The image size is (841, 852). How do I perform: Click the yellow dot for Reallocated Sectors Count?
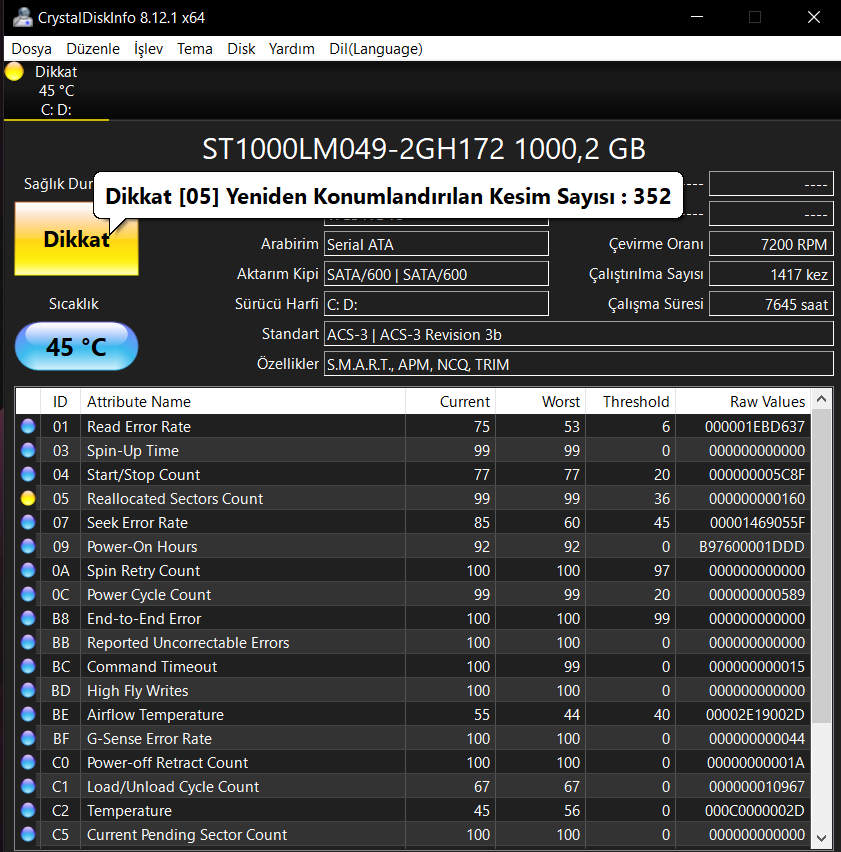28,498
